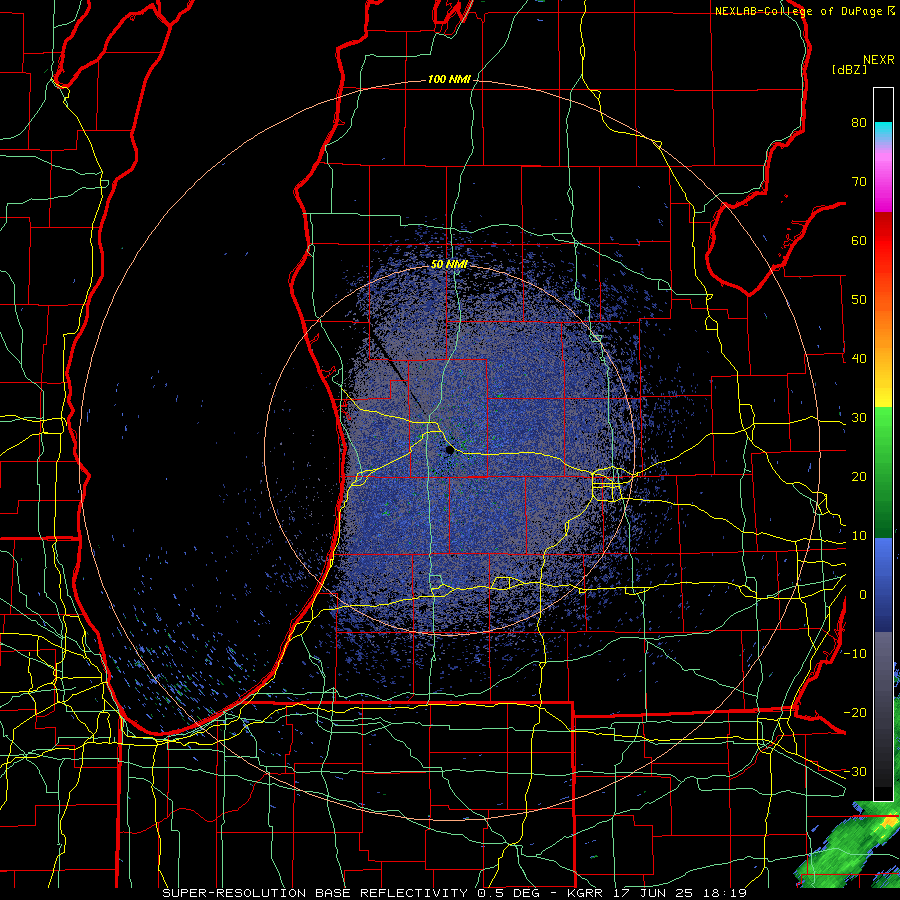
Task: Click the -10 value on dBZ scale
Action: [855, 653]
